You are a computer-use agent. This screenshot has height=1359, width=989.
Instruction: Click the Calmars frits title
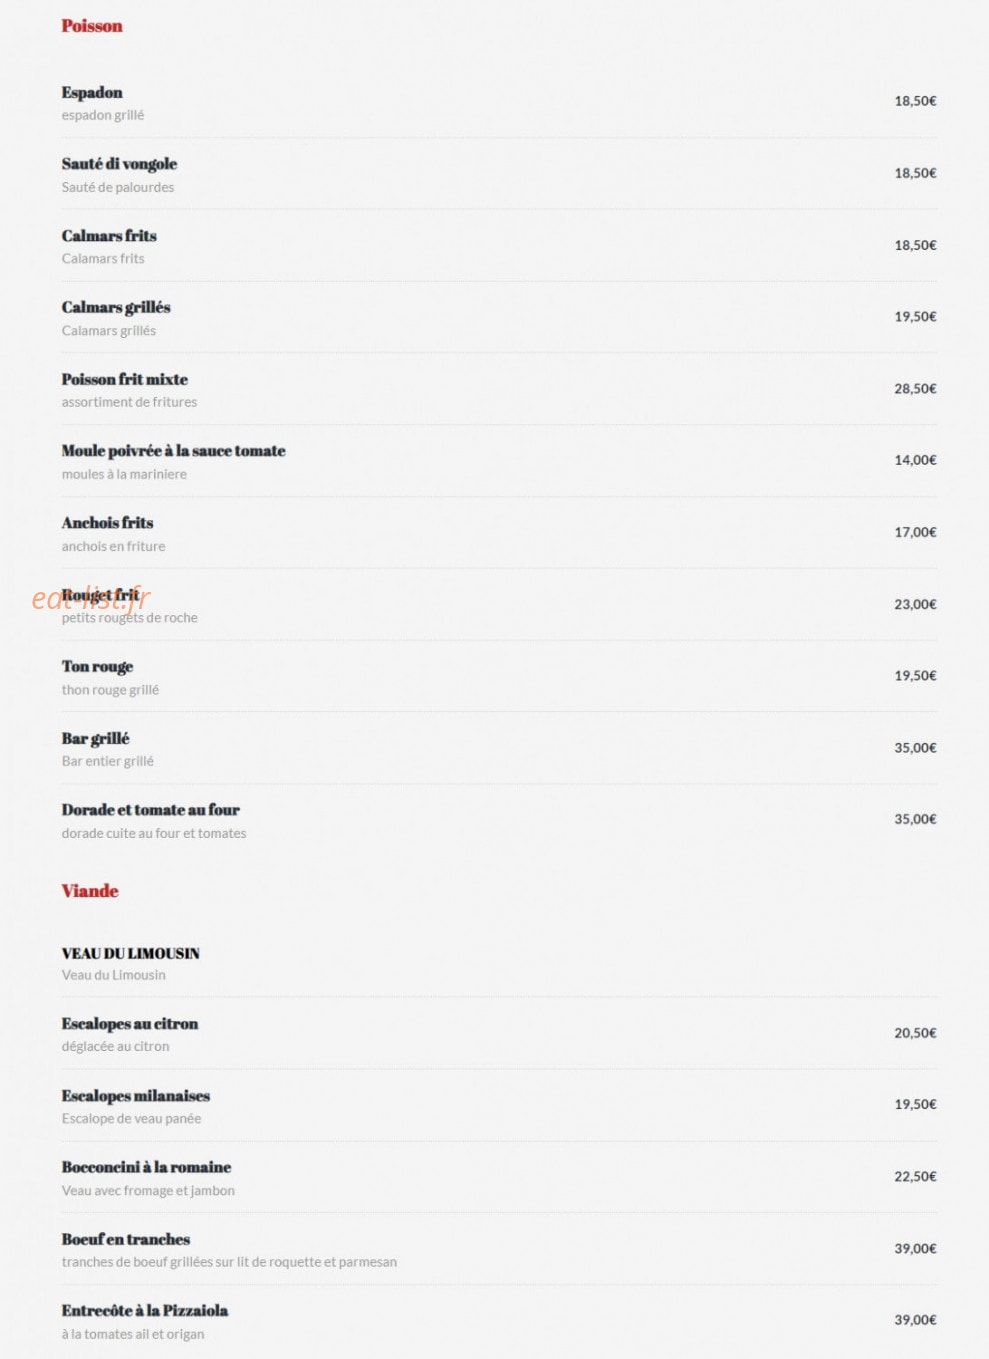tap(109, 236)
